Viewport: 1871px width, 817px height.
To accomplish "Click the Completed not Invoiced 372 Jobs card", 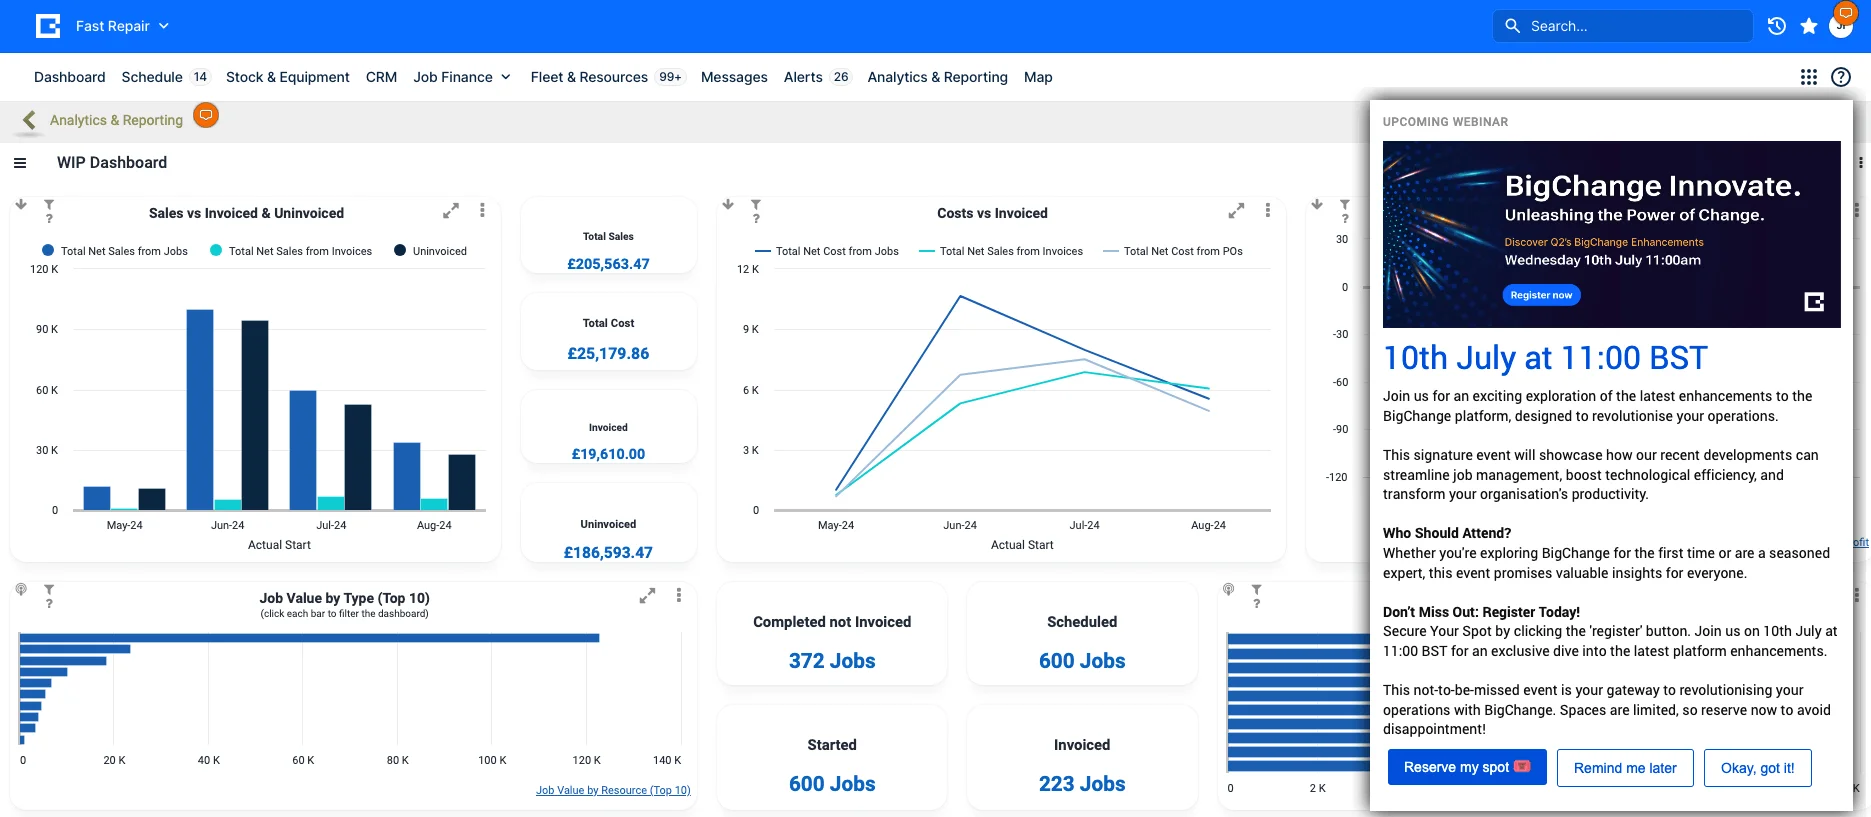I will [x=832, y=635].
